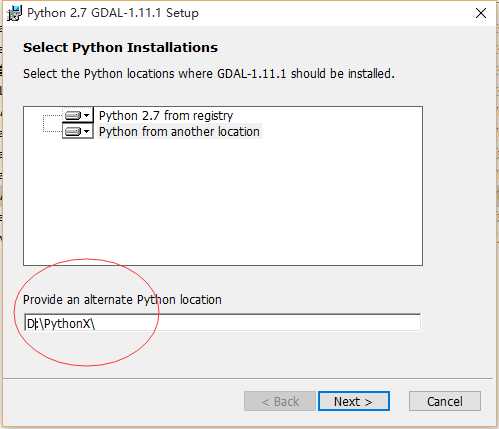Open the dropdown arrow beside Python from another location
Image resolution: width=499 pixels, height=429 pixels.
click(x=87, y=131)
